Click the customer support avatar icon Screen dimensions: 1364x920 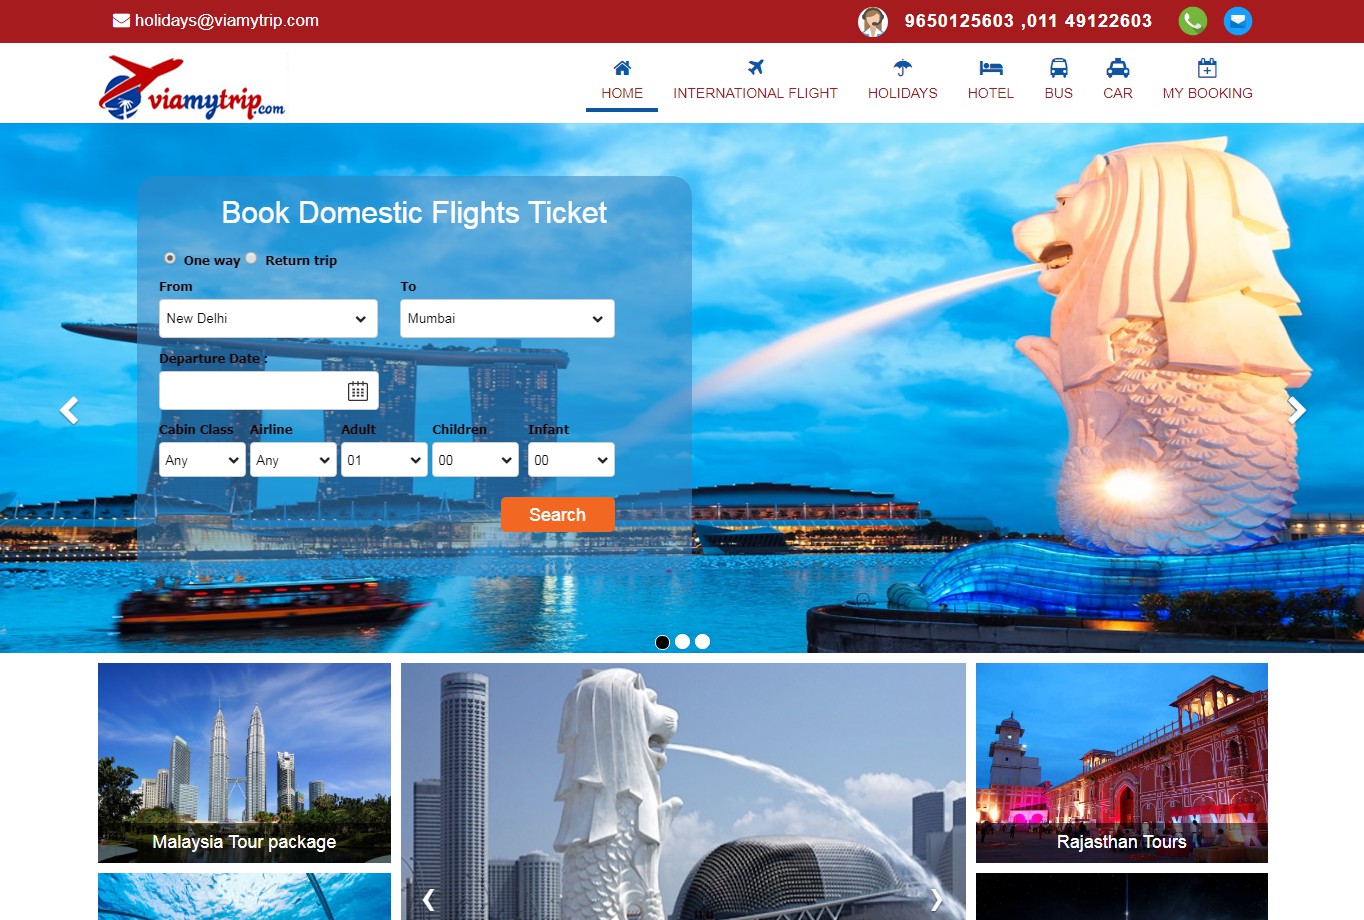click(x=873, y=21)
